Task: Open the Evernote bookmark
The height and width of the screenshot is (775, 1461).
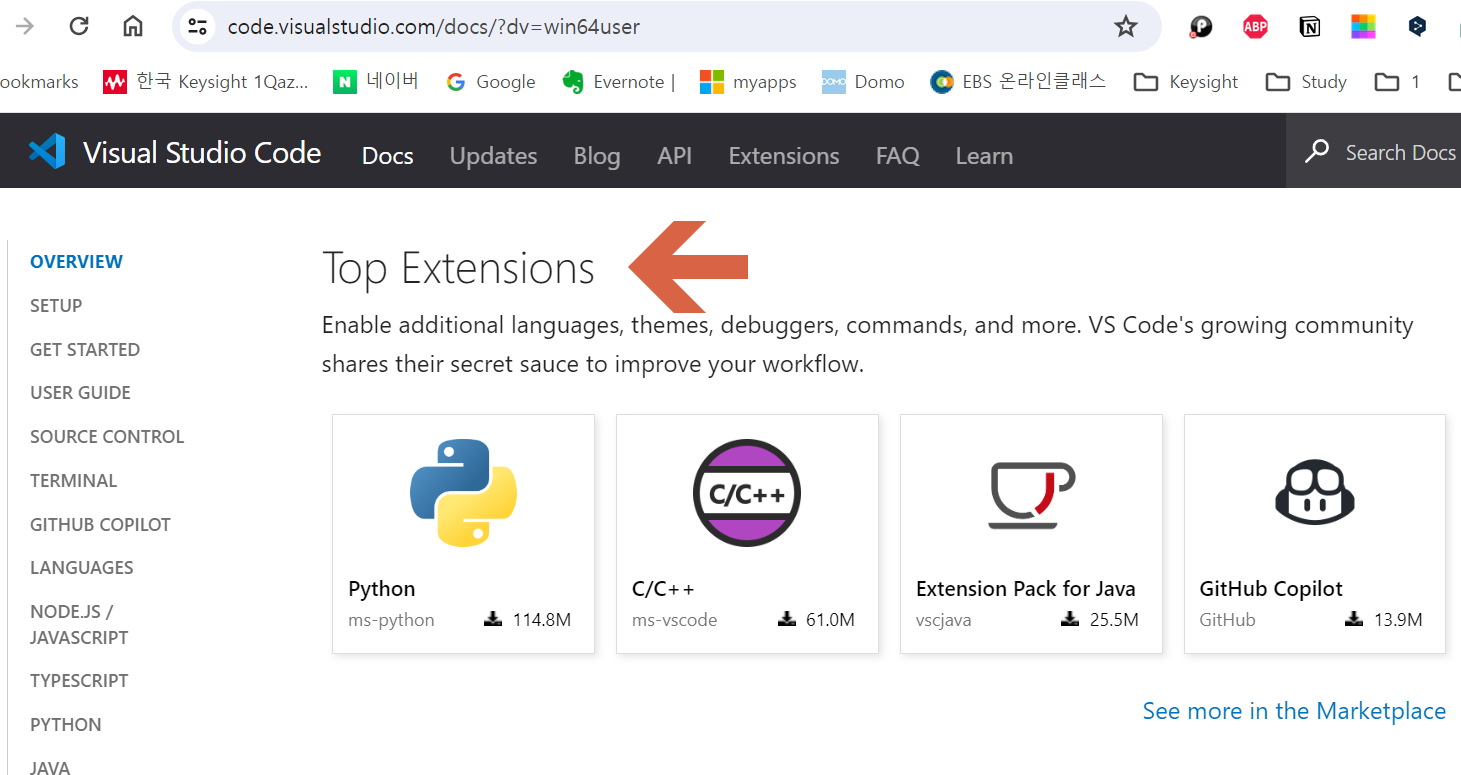Action: point(618,82)
